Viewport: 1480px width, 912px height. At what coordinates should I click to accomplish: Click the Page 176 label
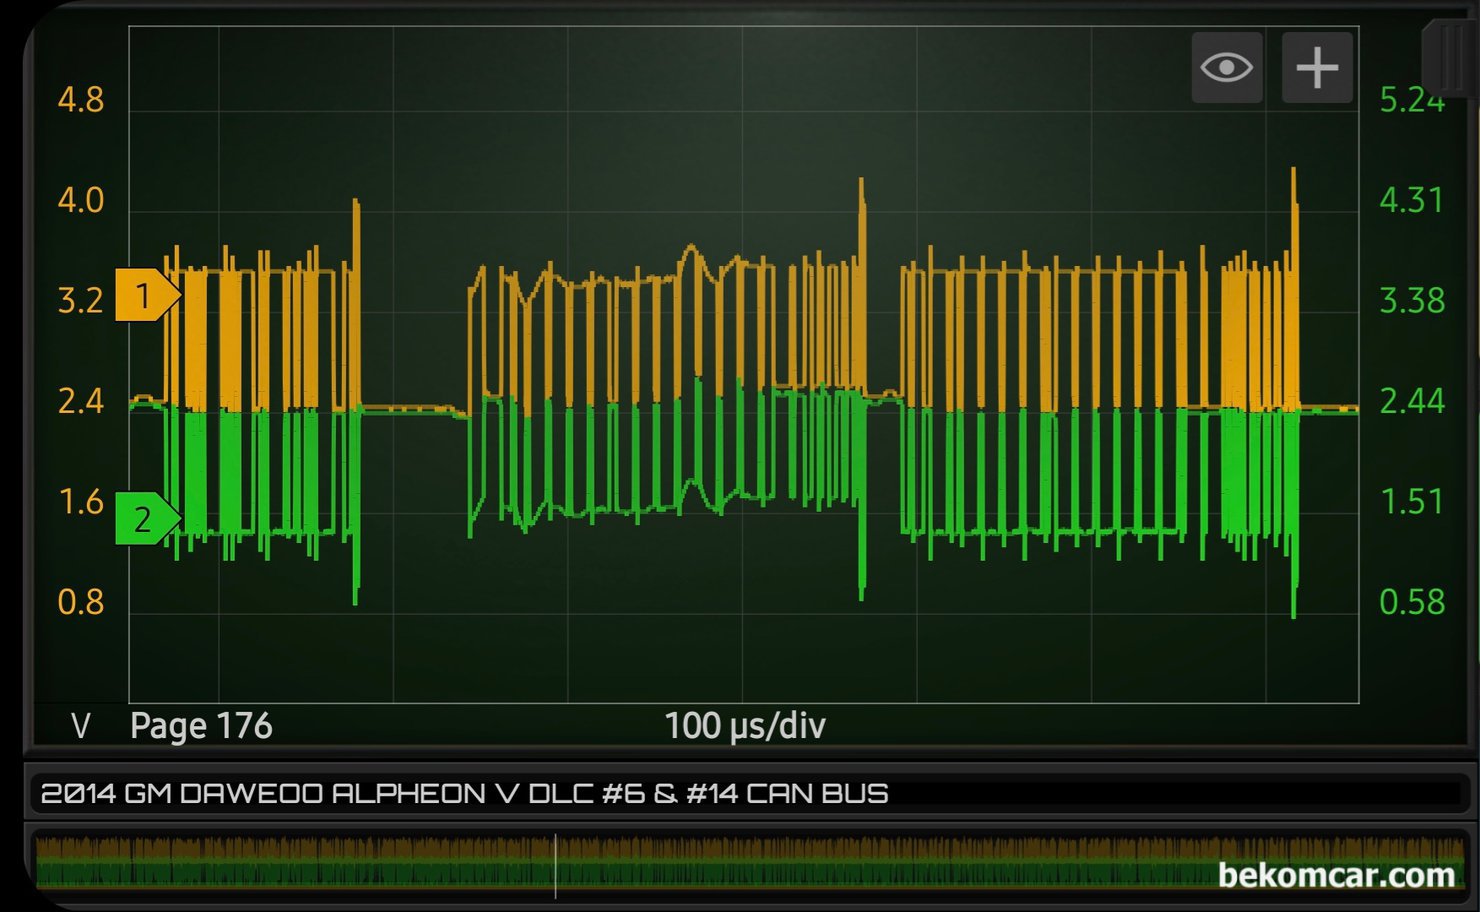[201, 726]
